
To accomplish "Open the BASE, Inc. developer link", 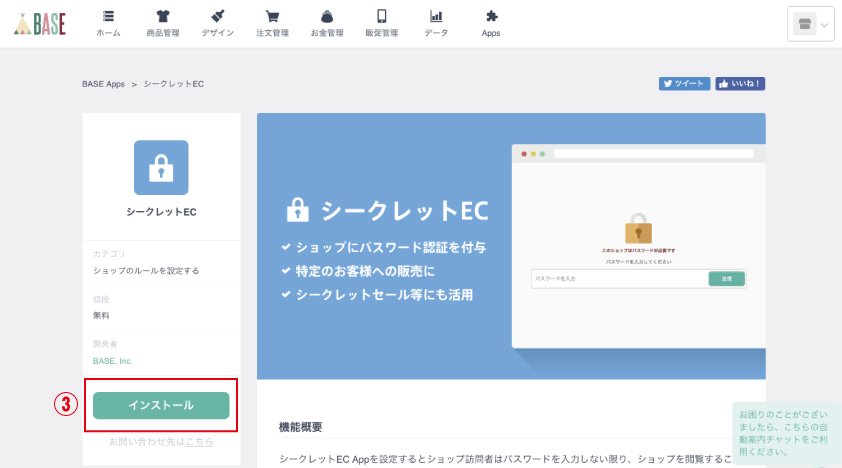I will 112,361.
